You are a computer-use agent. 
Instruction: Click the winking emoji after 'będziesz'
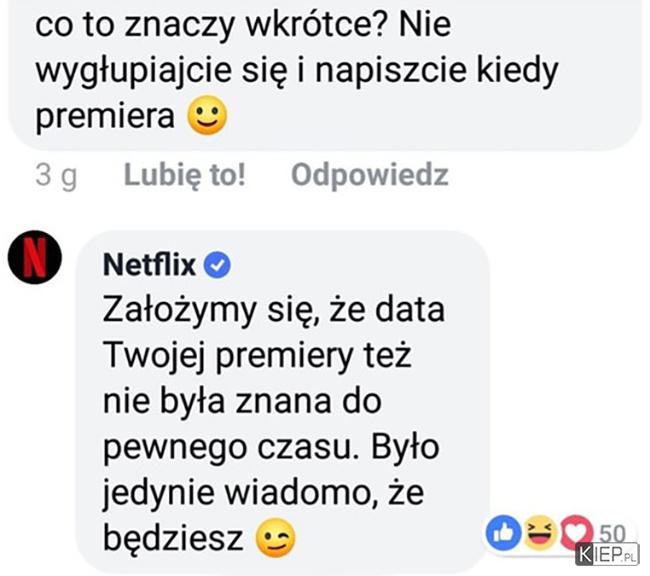click(276, 538)
